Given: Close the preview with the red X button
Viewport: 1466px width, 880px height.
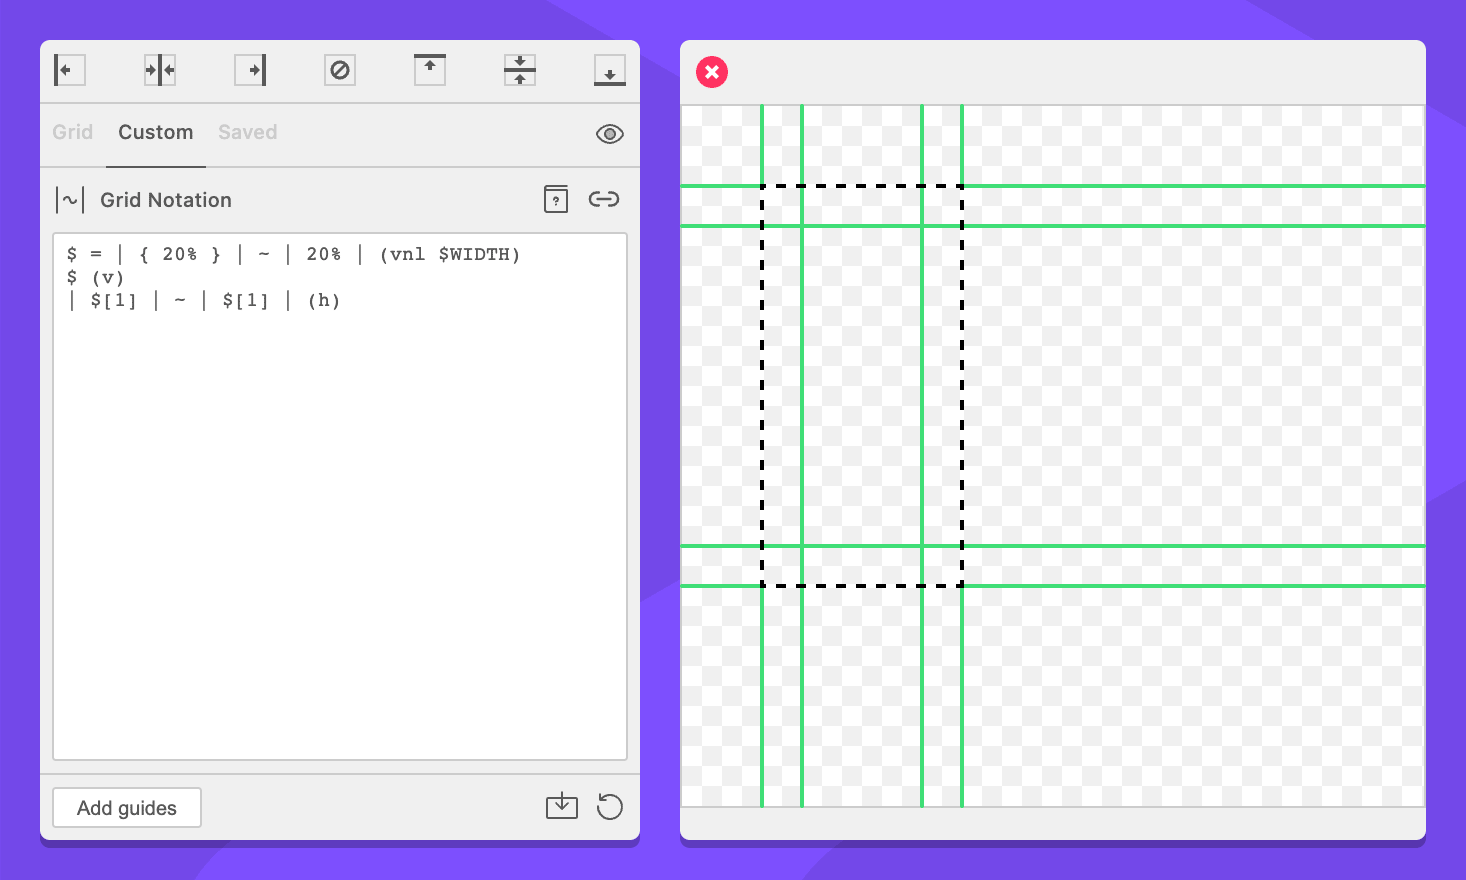Looking at the screenshot, I should click(x=712, y=72).
